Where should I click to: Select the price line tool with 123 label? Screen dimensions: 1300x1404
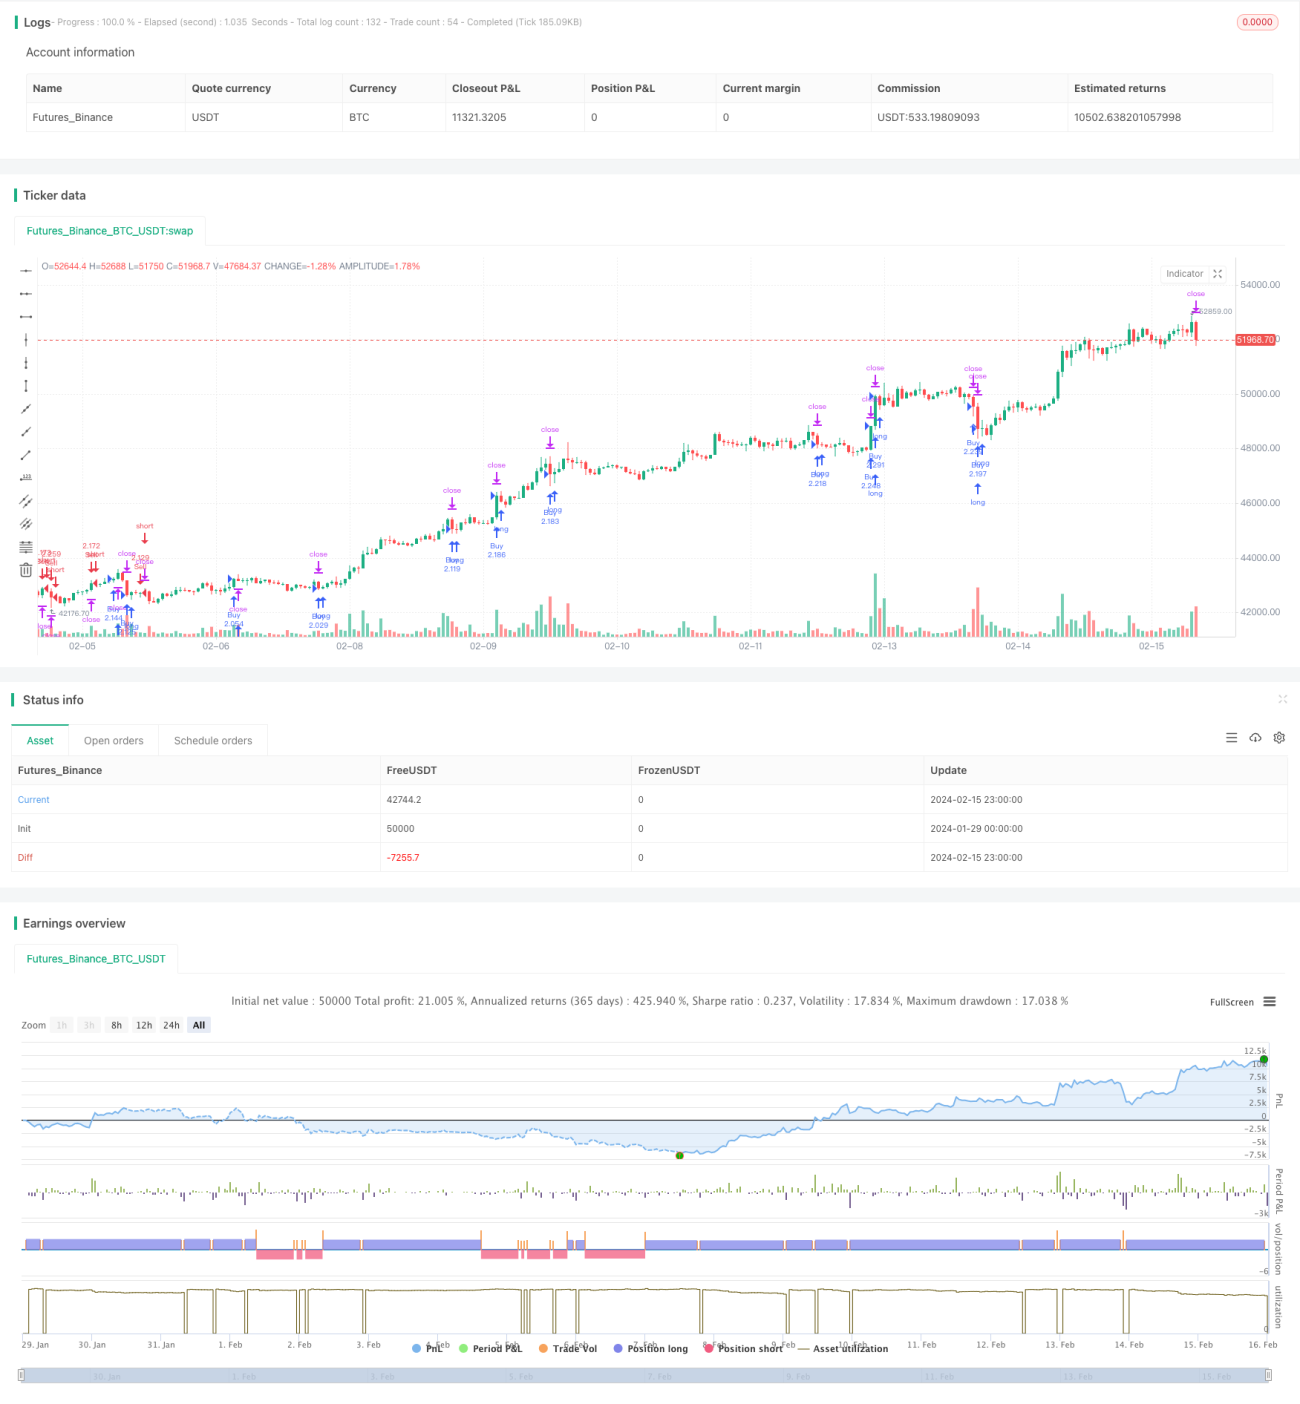click(26, 477)
